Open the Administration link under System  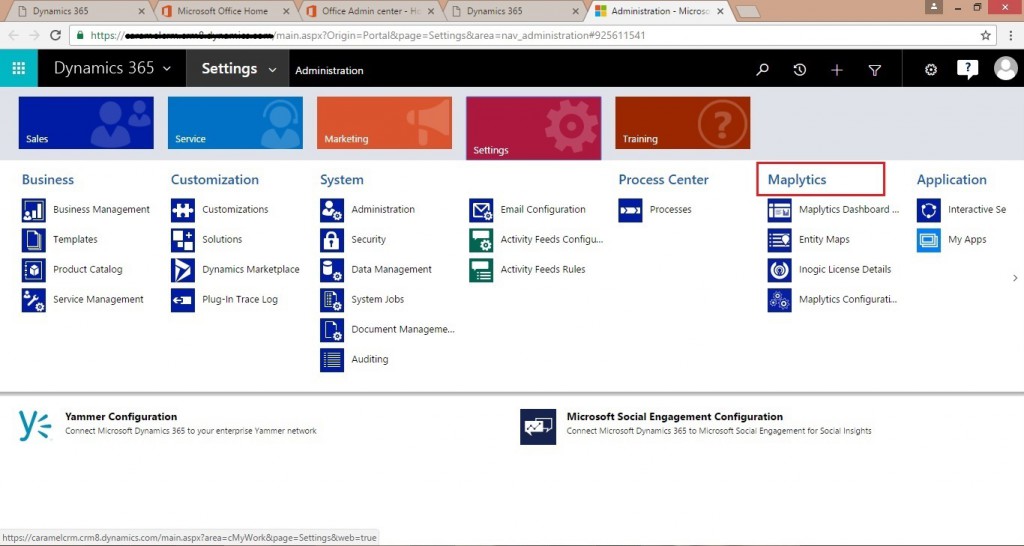pyautogui.click(x=383, y=210)
